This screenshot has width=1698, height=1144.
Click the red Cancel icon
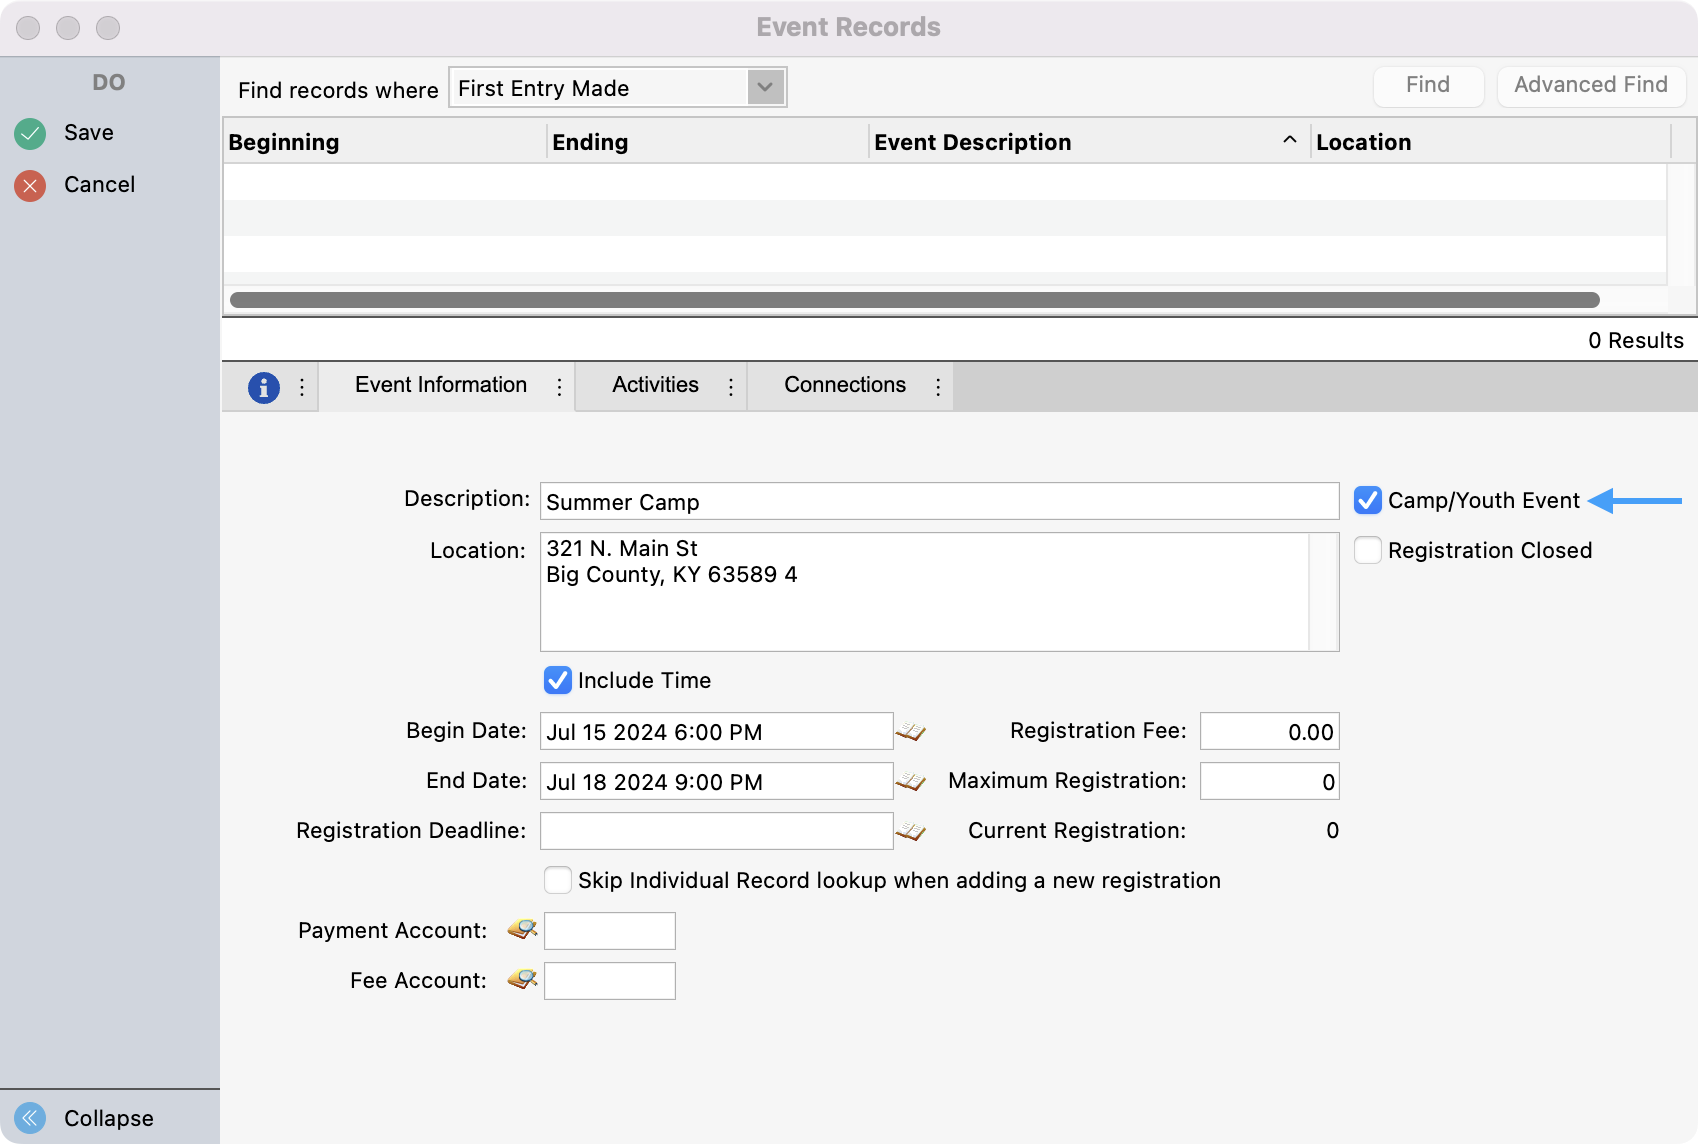pyautogui.click(x=30, y=185)
